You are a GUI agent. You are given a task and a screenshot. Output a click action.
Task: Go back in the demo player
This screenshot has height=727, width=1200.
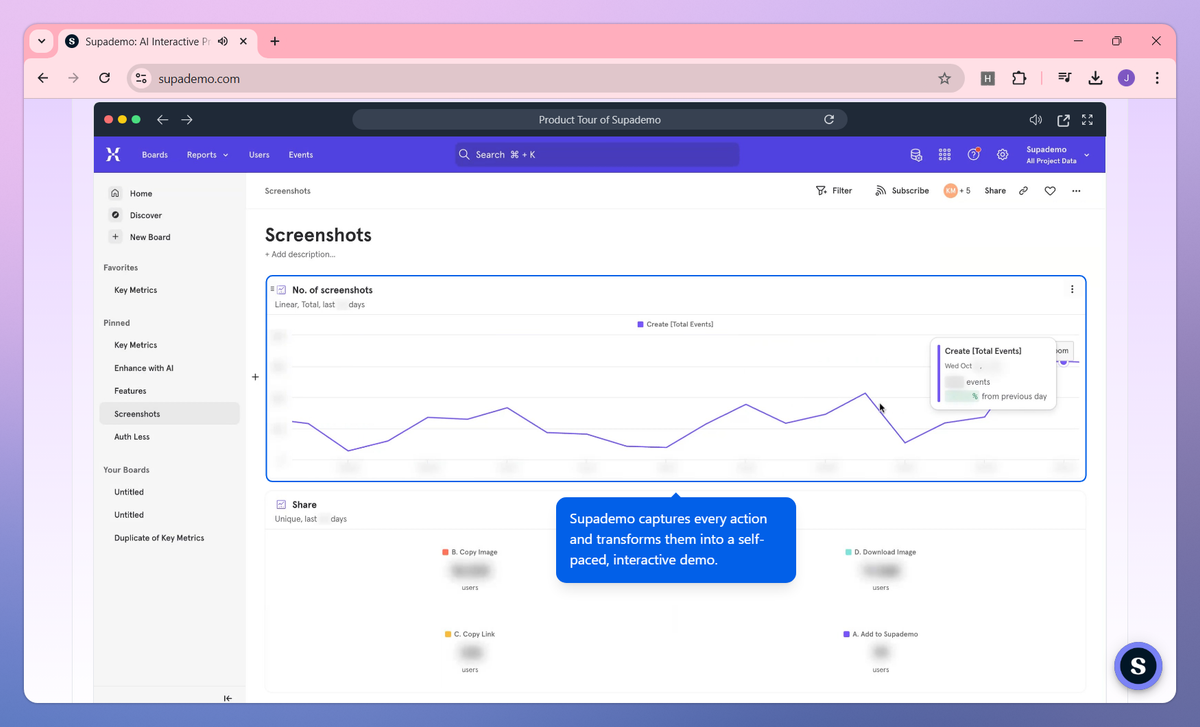click(x=162, y=120)
